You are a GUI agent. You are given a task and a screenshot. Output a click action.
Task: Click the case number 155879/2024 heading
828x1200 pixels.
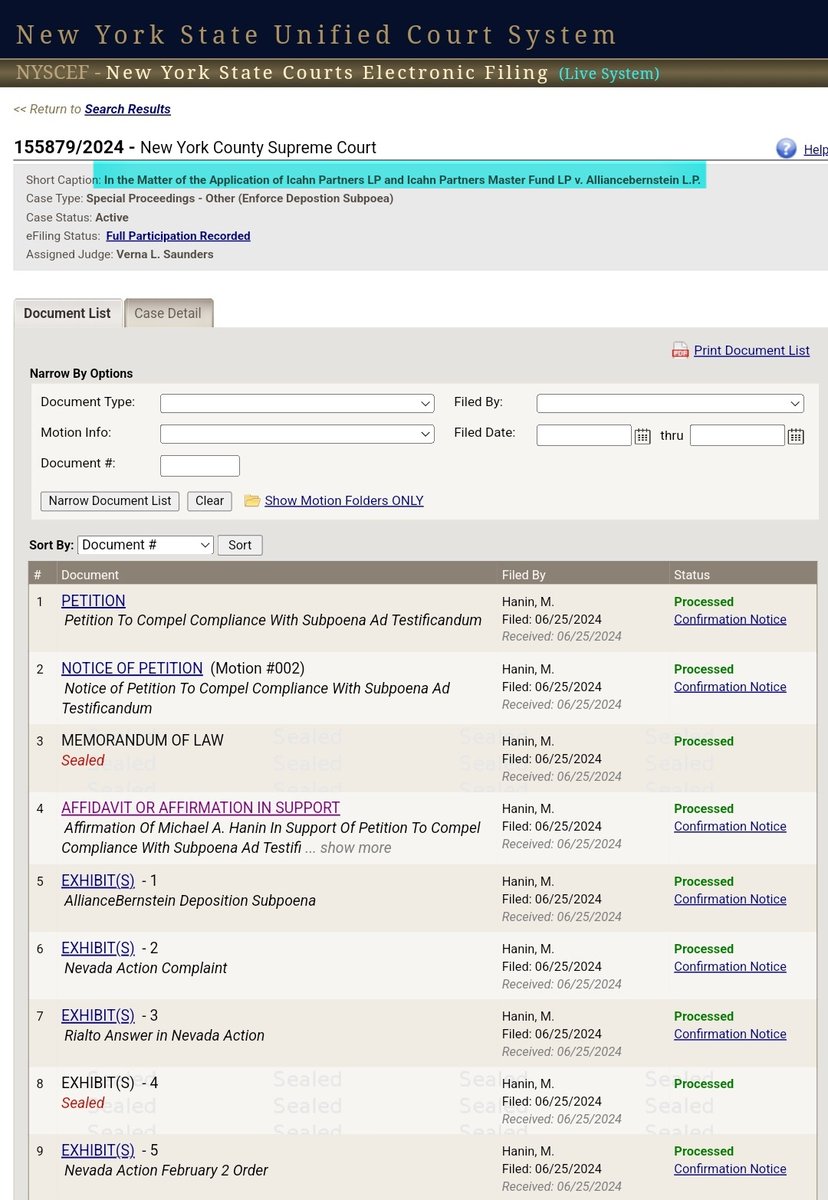click(69, 147)
